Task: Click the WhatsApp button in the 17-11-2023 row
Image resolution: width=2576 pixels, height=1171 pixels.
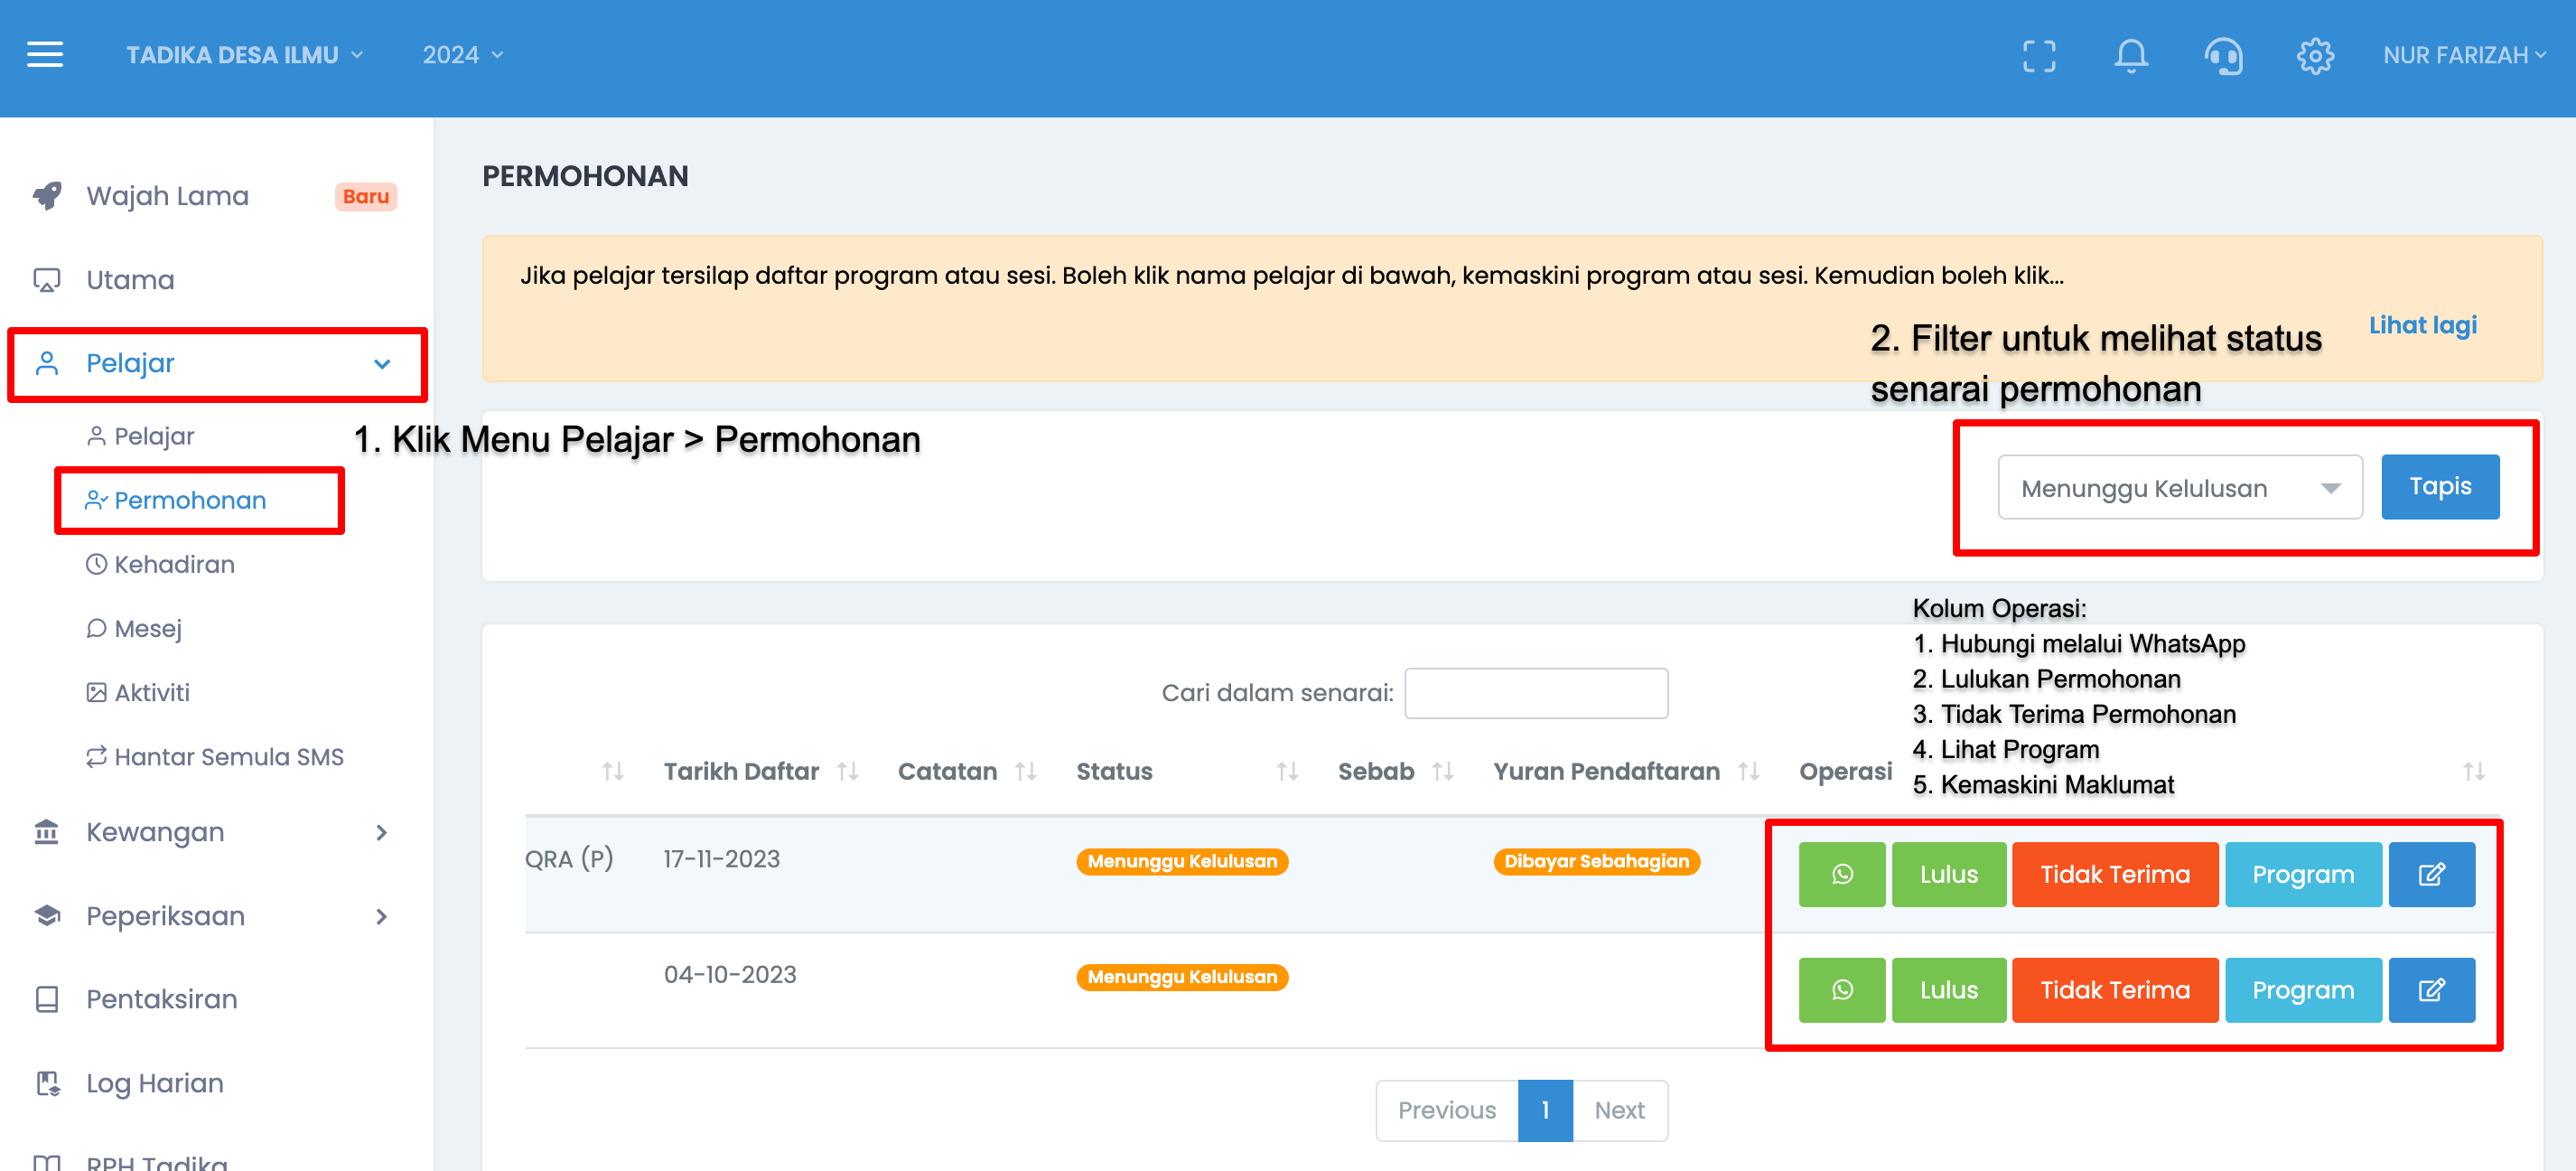Action: 1842,874
